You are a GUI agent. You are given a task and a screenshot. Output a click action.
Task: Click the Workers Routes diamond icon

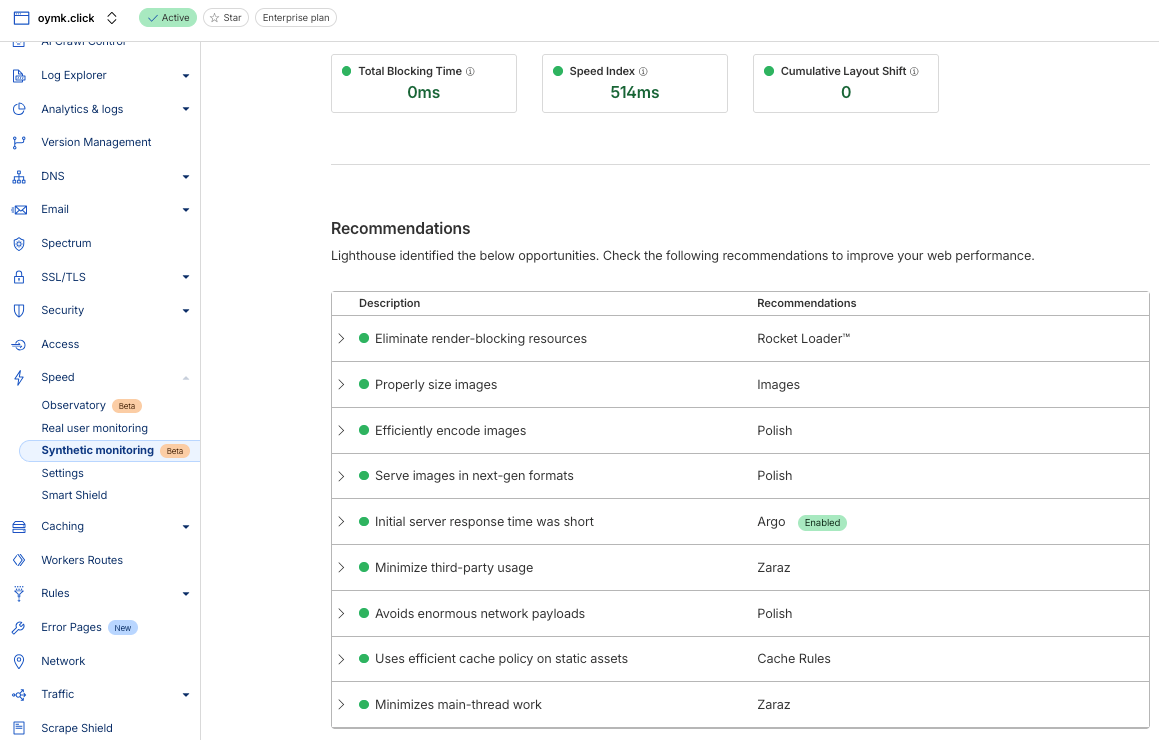pyautogui.click(x=19, y=560)
